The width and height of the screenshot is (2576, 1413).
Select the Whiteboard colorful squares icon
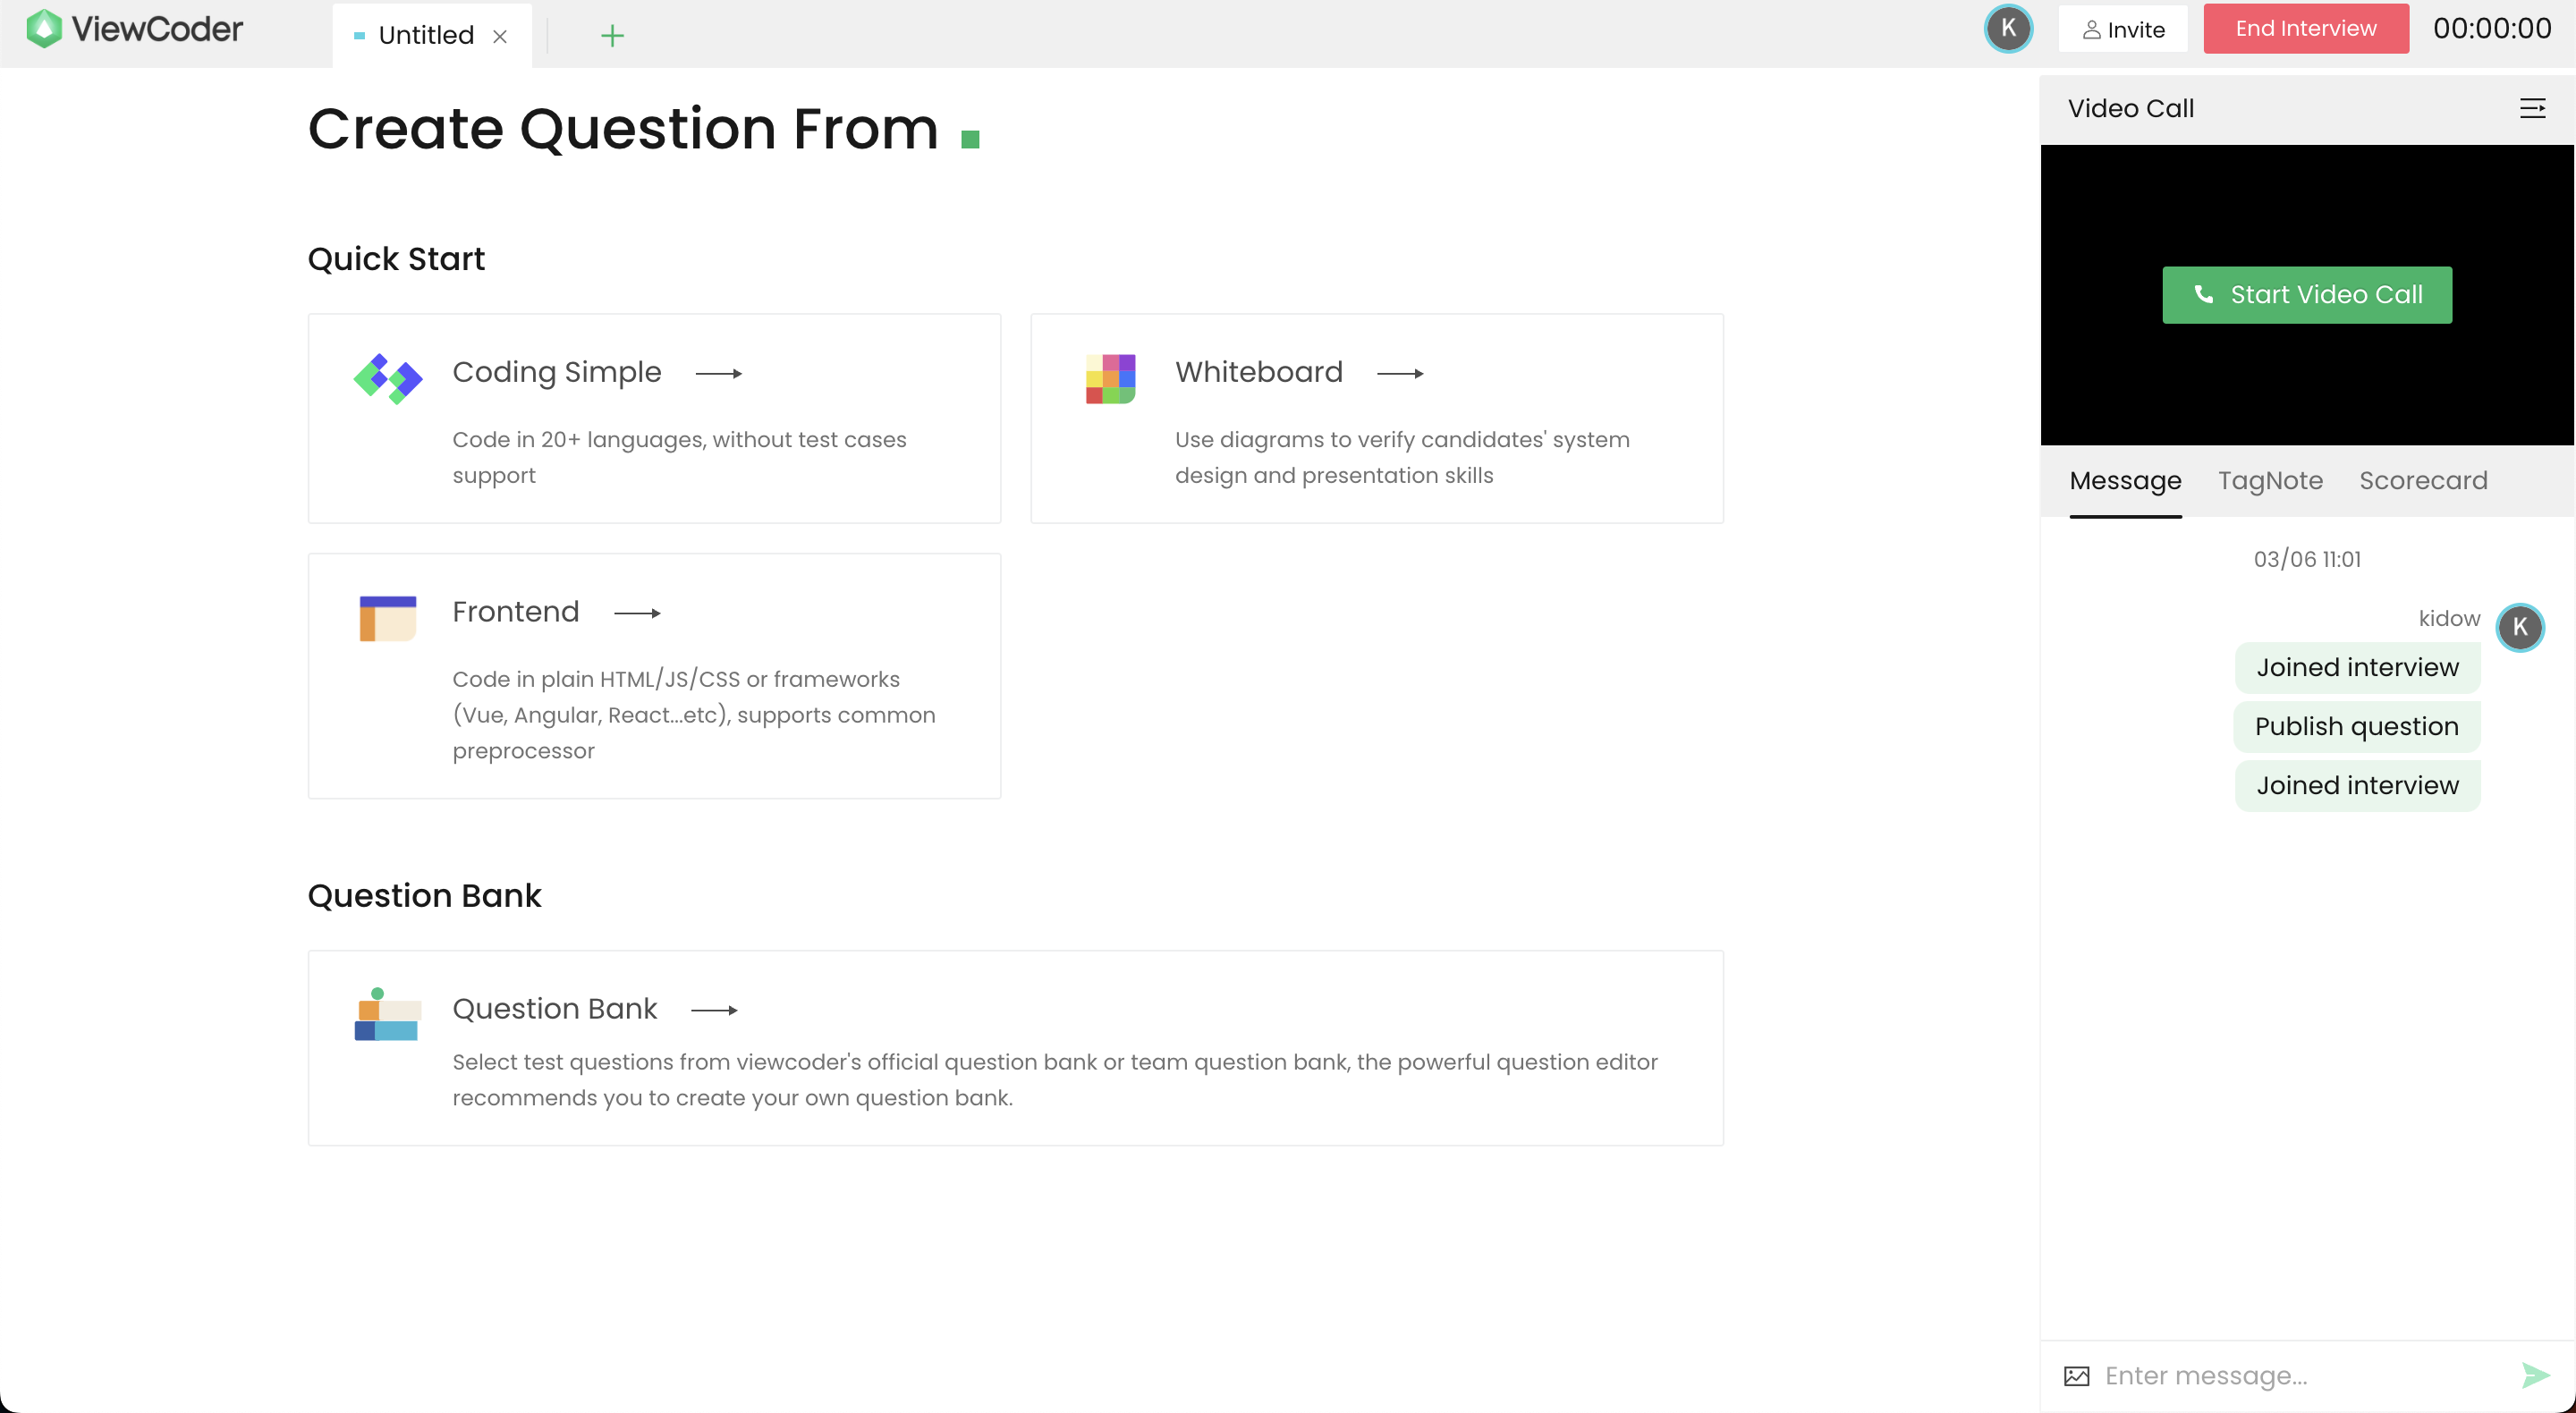coord(1110,378)
